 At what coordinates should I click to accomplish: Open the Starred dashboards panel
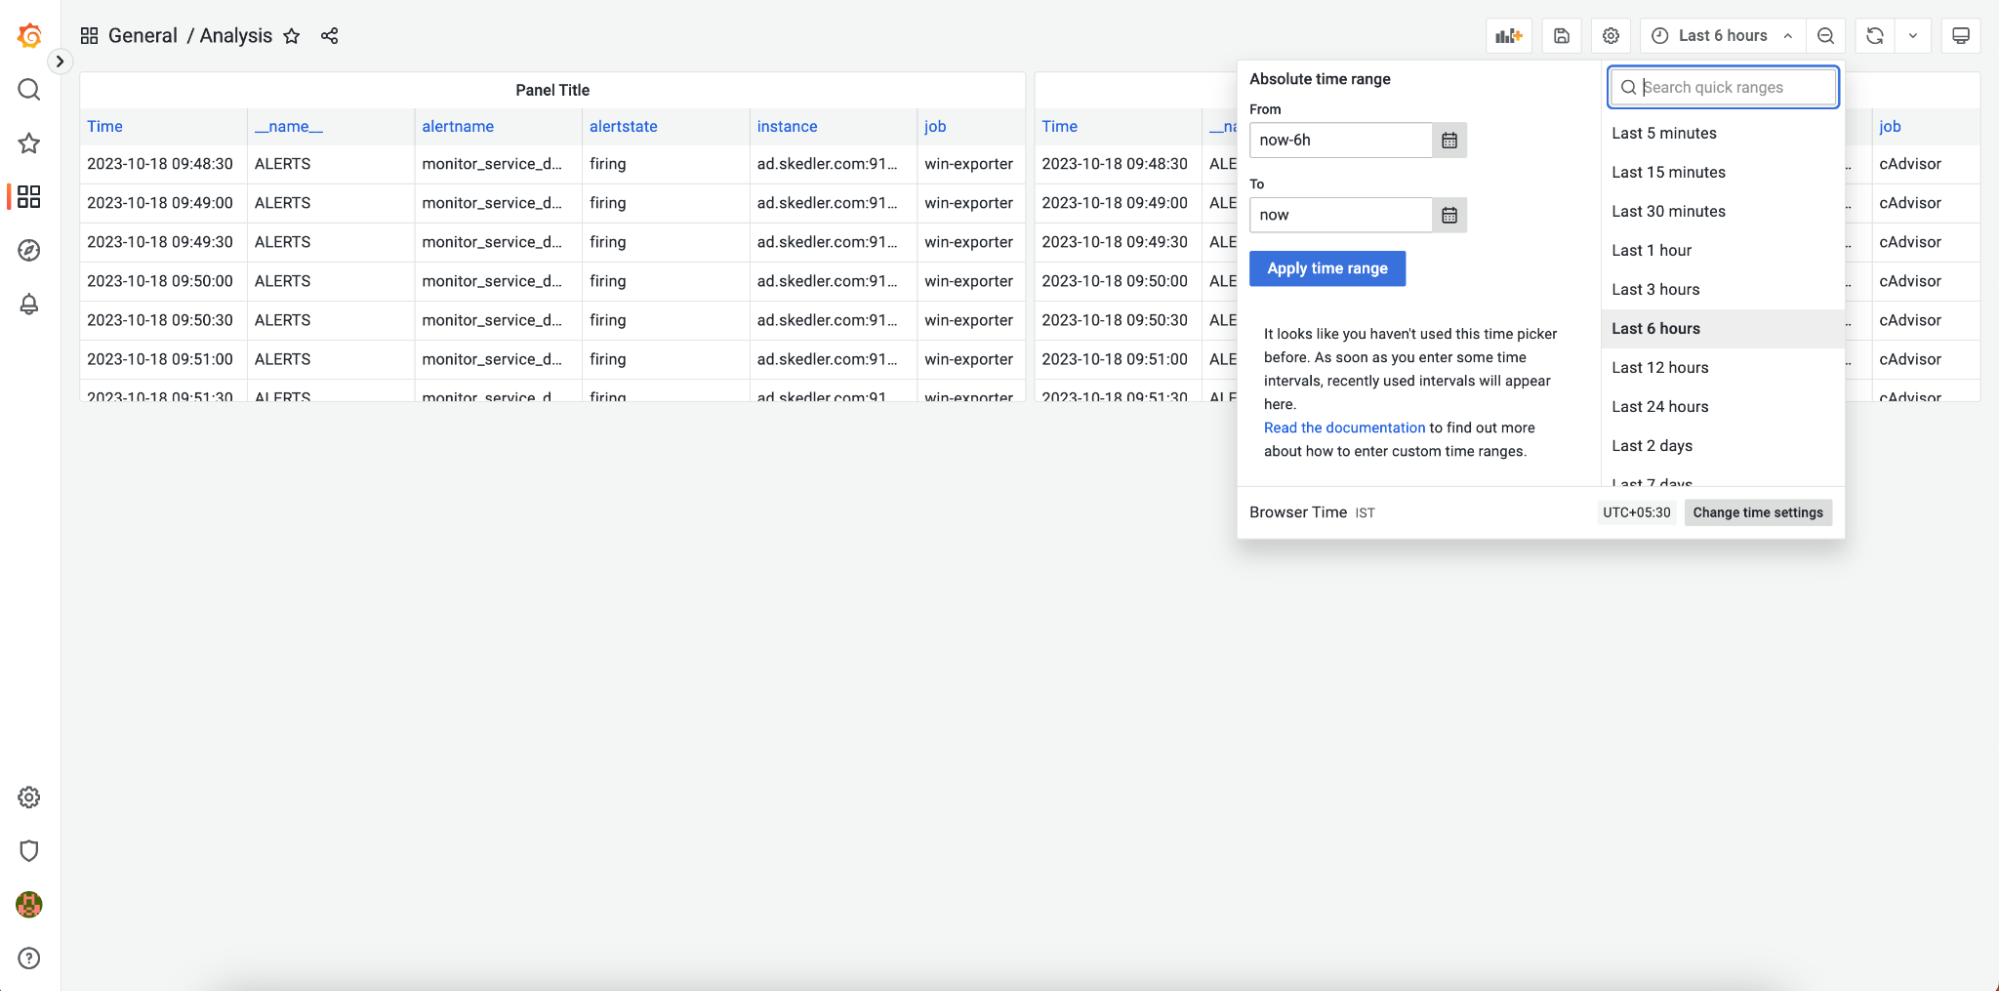pos(29,143)
